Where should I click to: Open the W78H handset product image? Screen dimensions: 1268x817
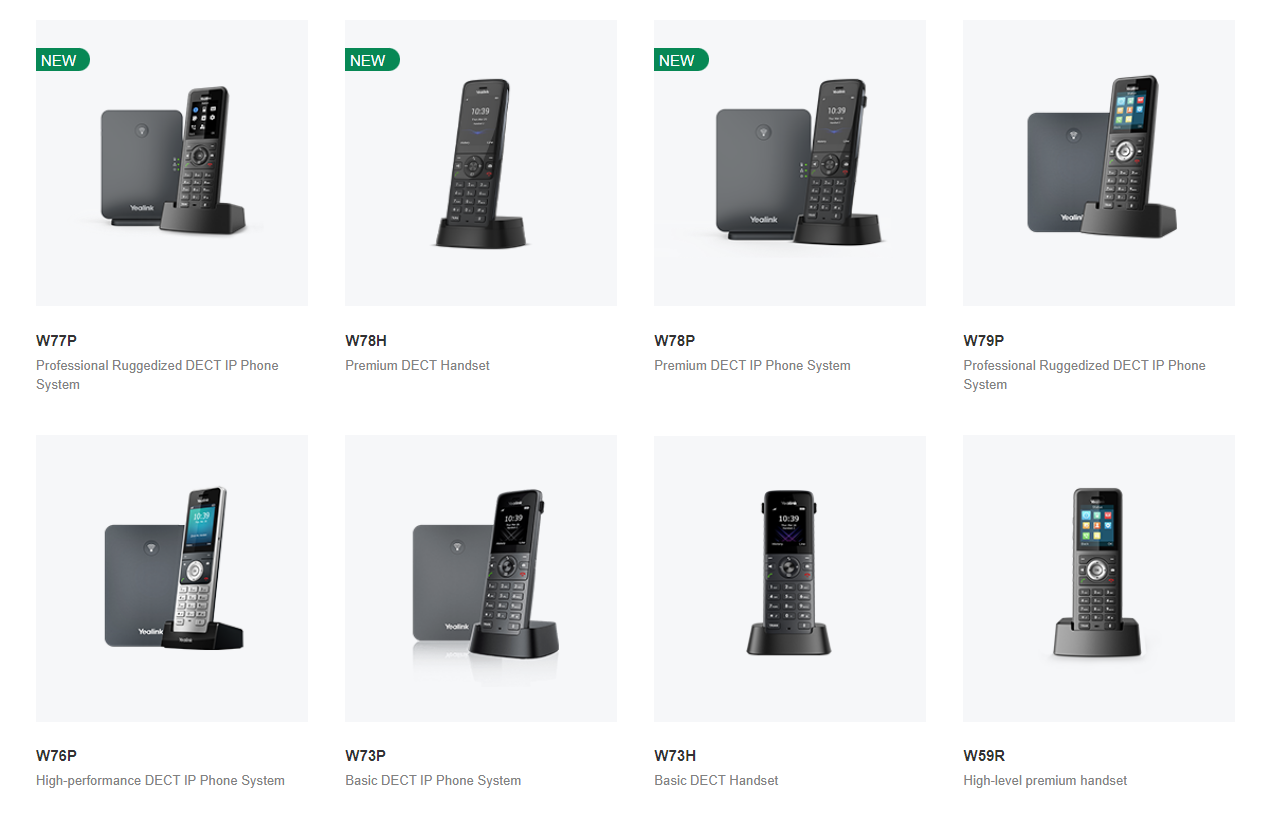(481, 163)
